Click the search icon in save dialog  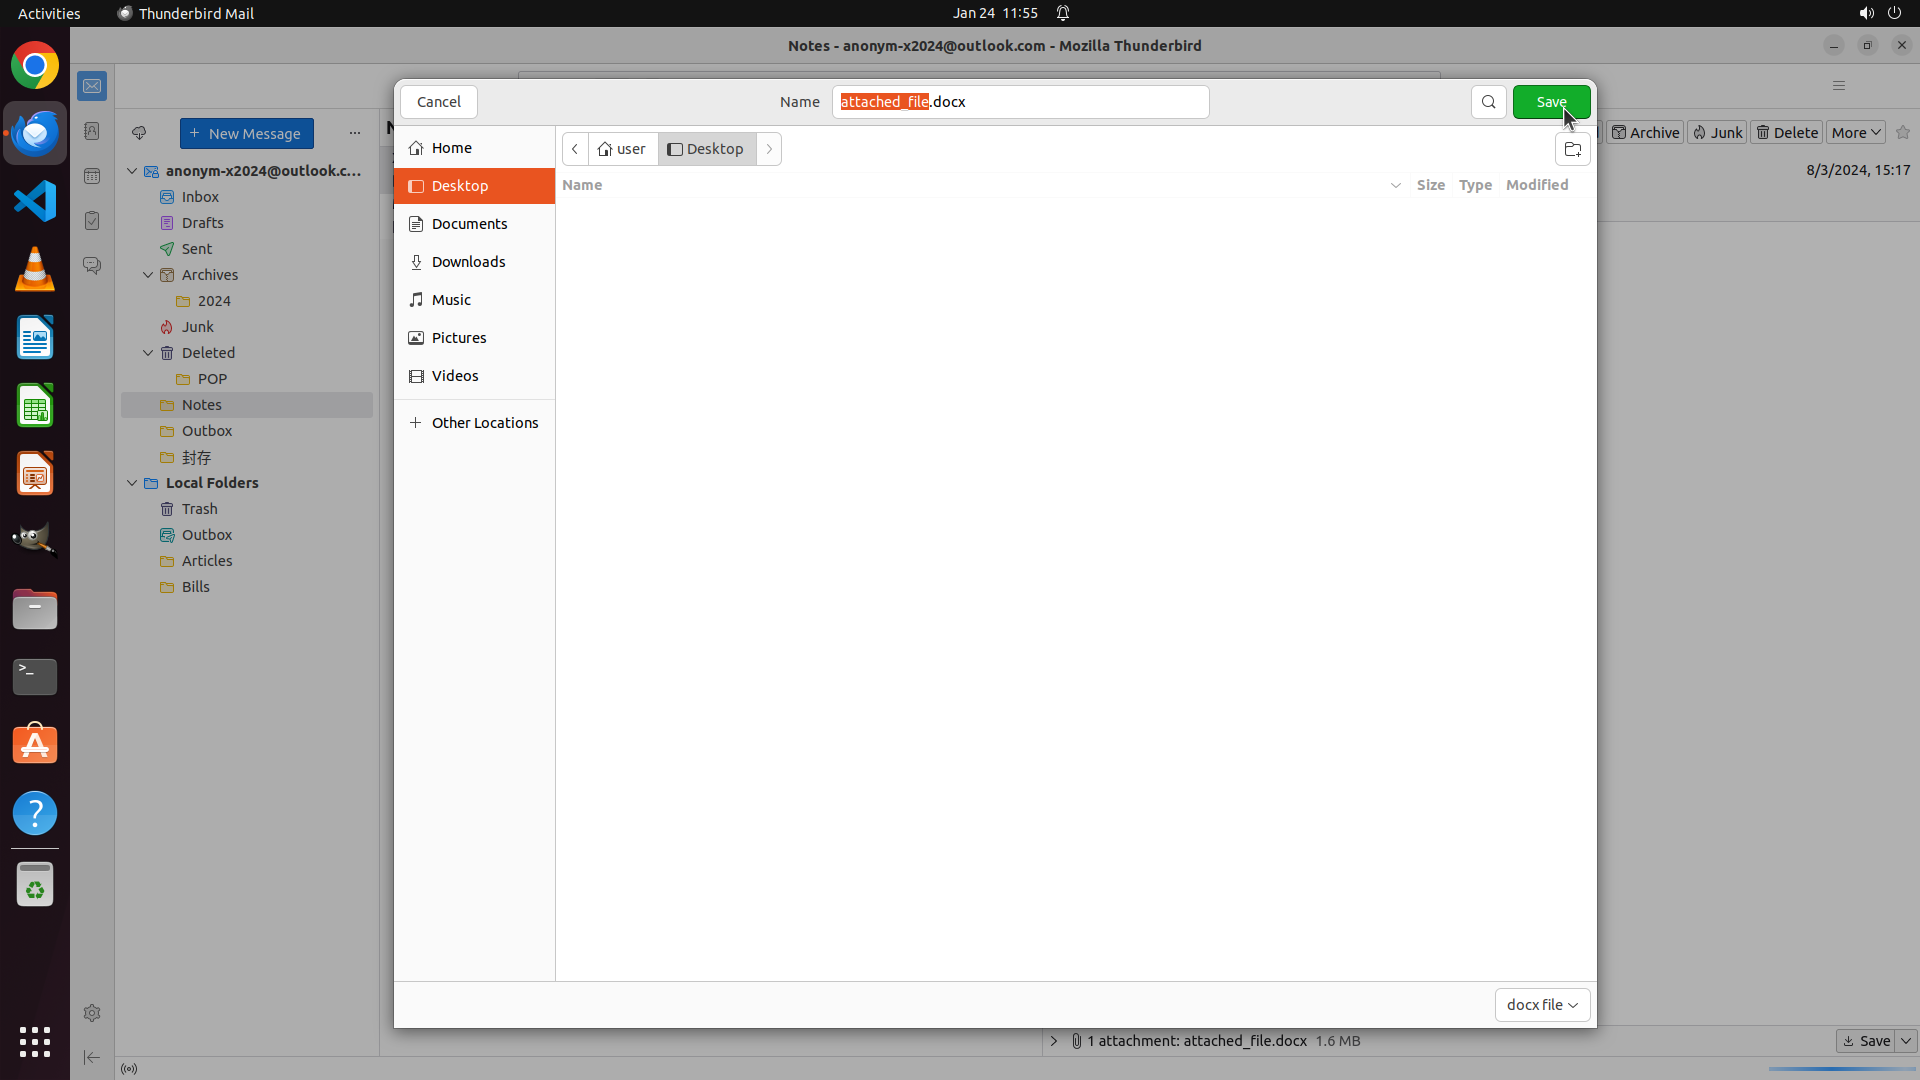coord(1488,102)
